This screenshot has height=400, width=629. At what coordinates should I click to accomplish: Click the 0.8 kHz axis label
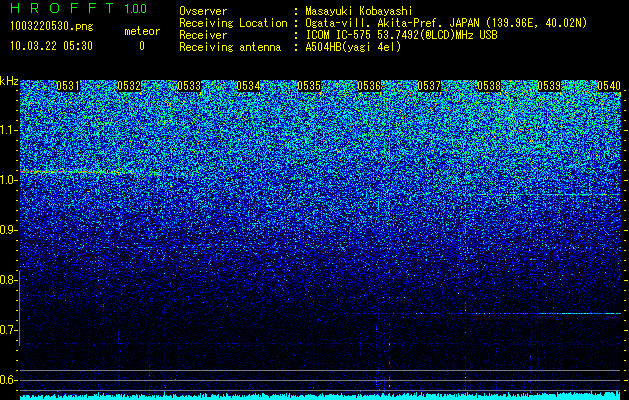pyautogui.click(x=8, y=280)
